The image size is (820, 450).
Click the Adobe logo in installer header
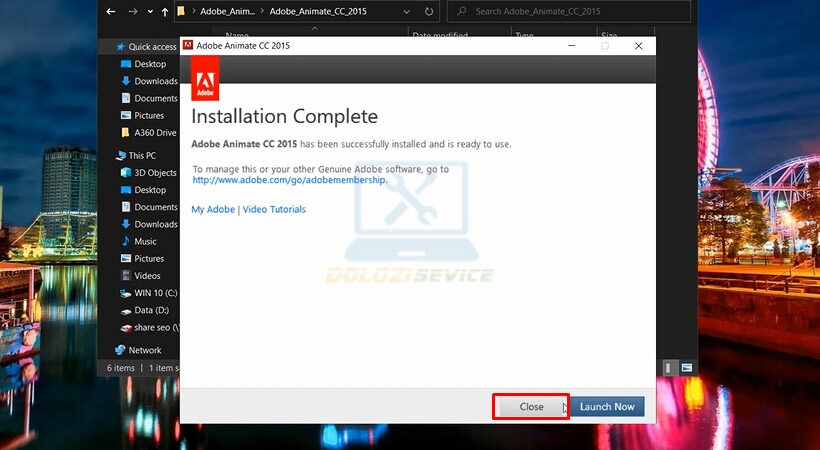(205, 78)
